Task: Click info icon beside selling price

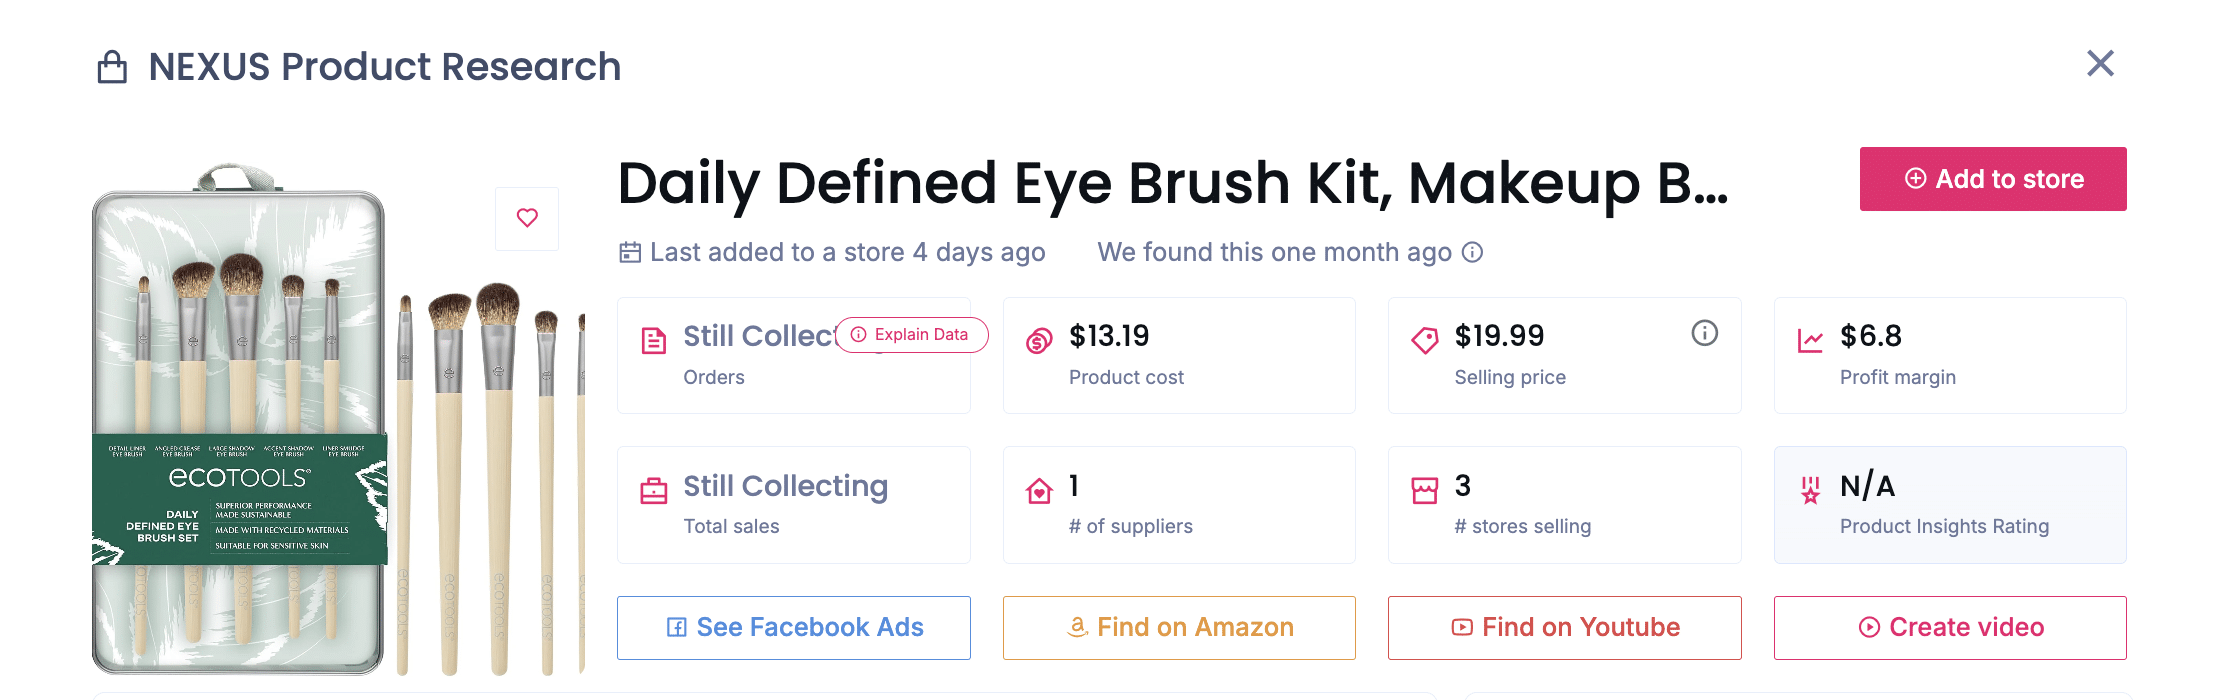Action: 1704,333
